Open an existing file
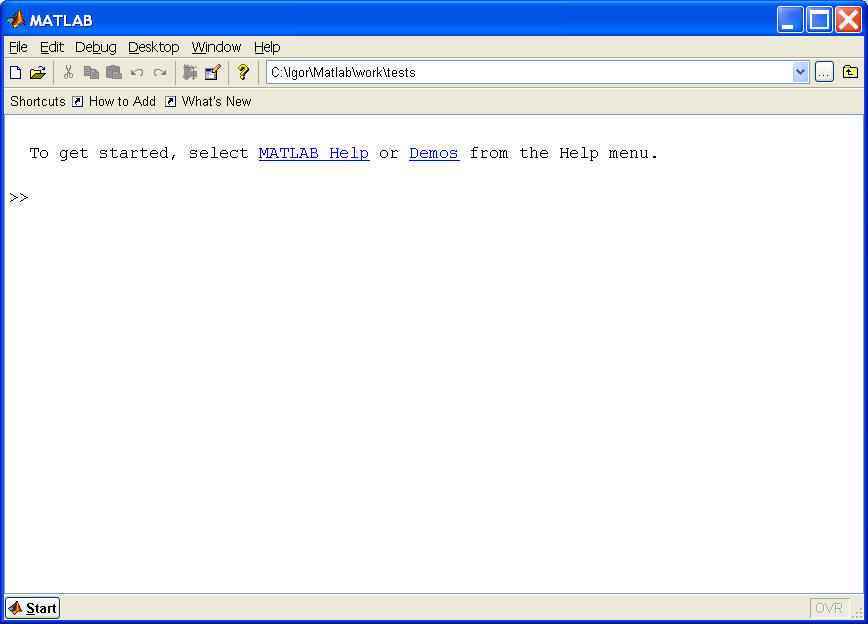Screen dimensions: 868x624 (x=38, y=71)
